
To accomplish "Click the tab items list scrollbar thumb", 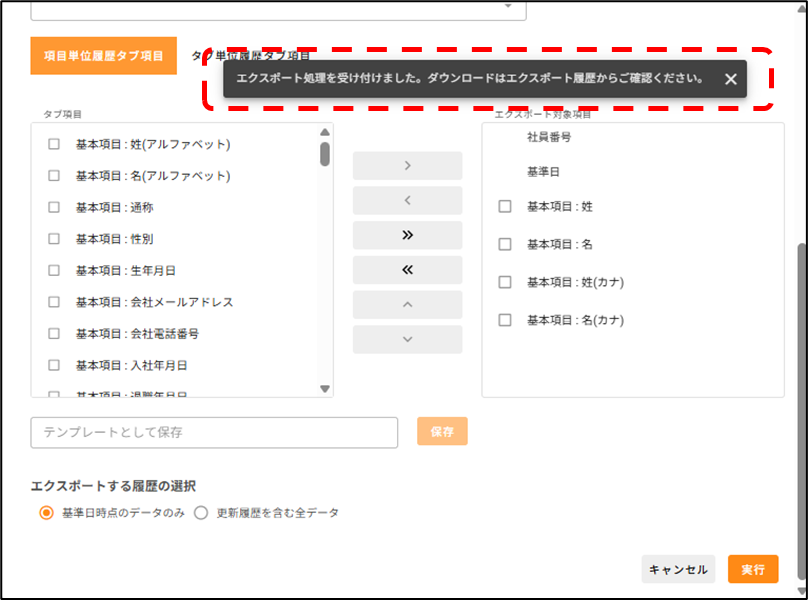I will coord(325,154).
